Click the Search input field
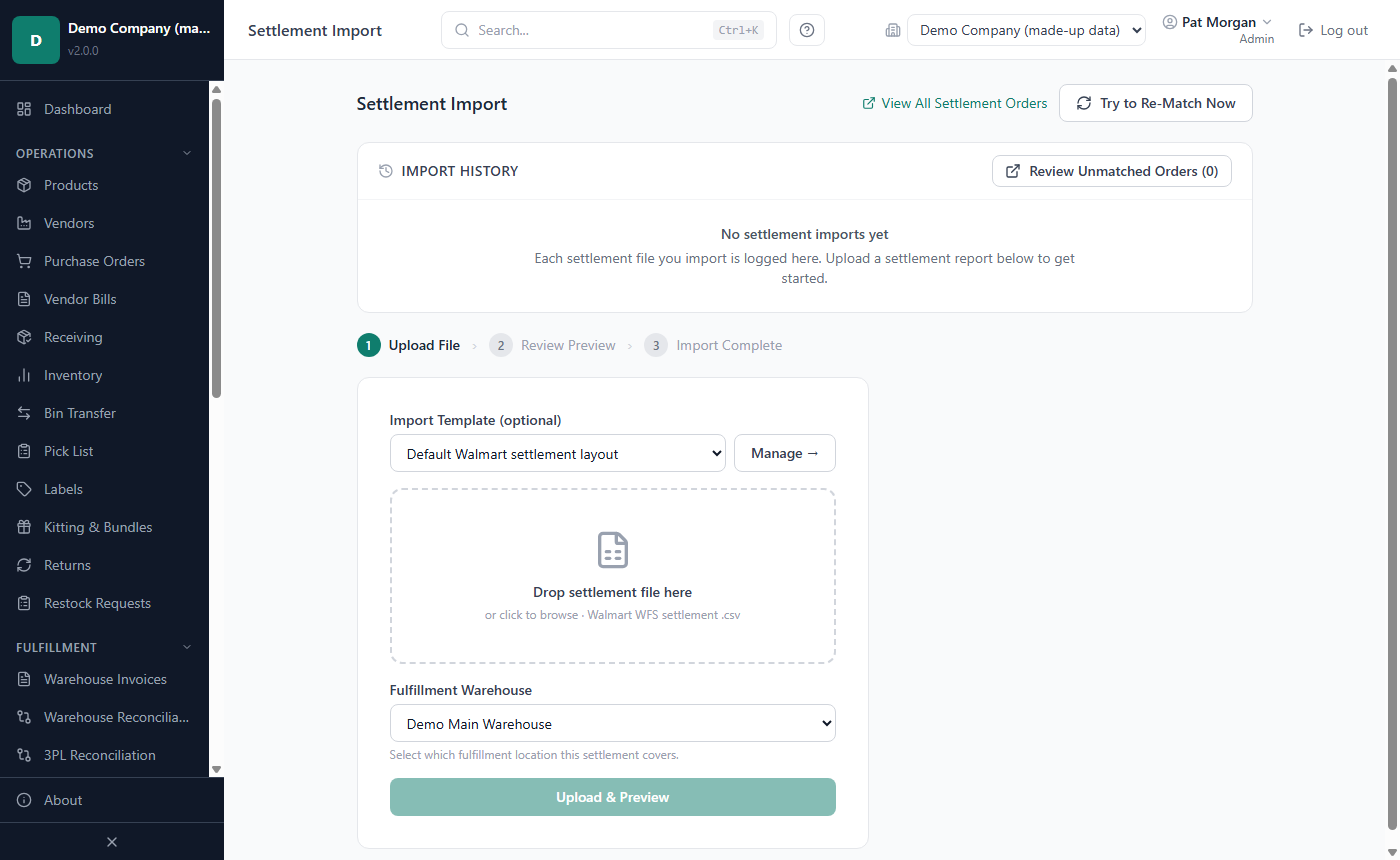The image size is (1400, 860). [x=609, y=30]
